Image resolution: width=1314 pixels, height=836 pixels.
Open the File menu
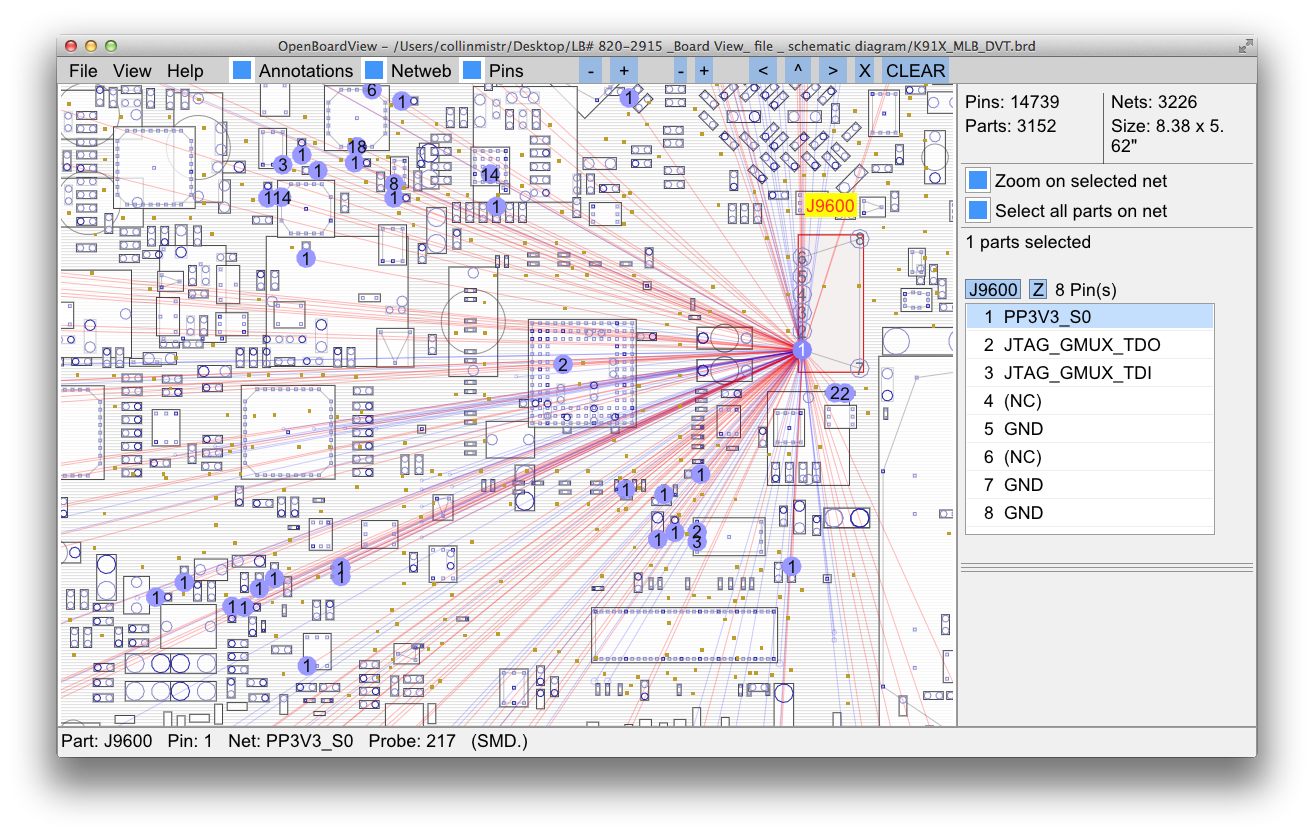(x=83, y=71)
